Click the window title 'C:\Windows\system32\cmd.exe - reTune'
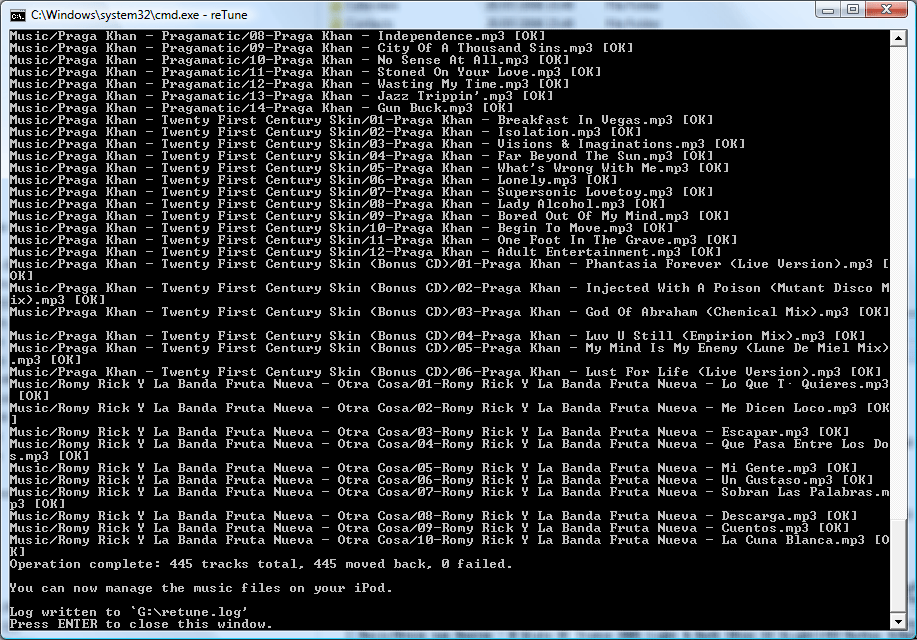Screen dimensions: 917x640 (139, 15)
